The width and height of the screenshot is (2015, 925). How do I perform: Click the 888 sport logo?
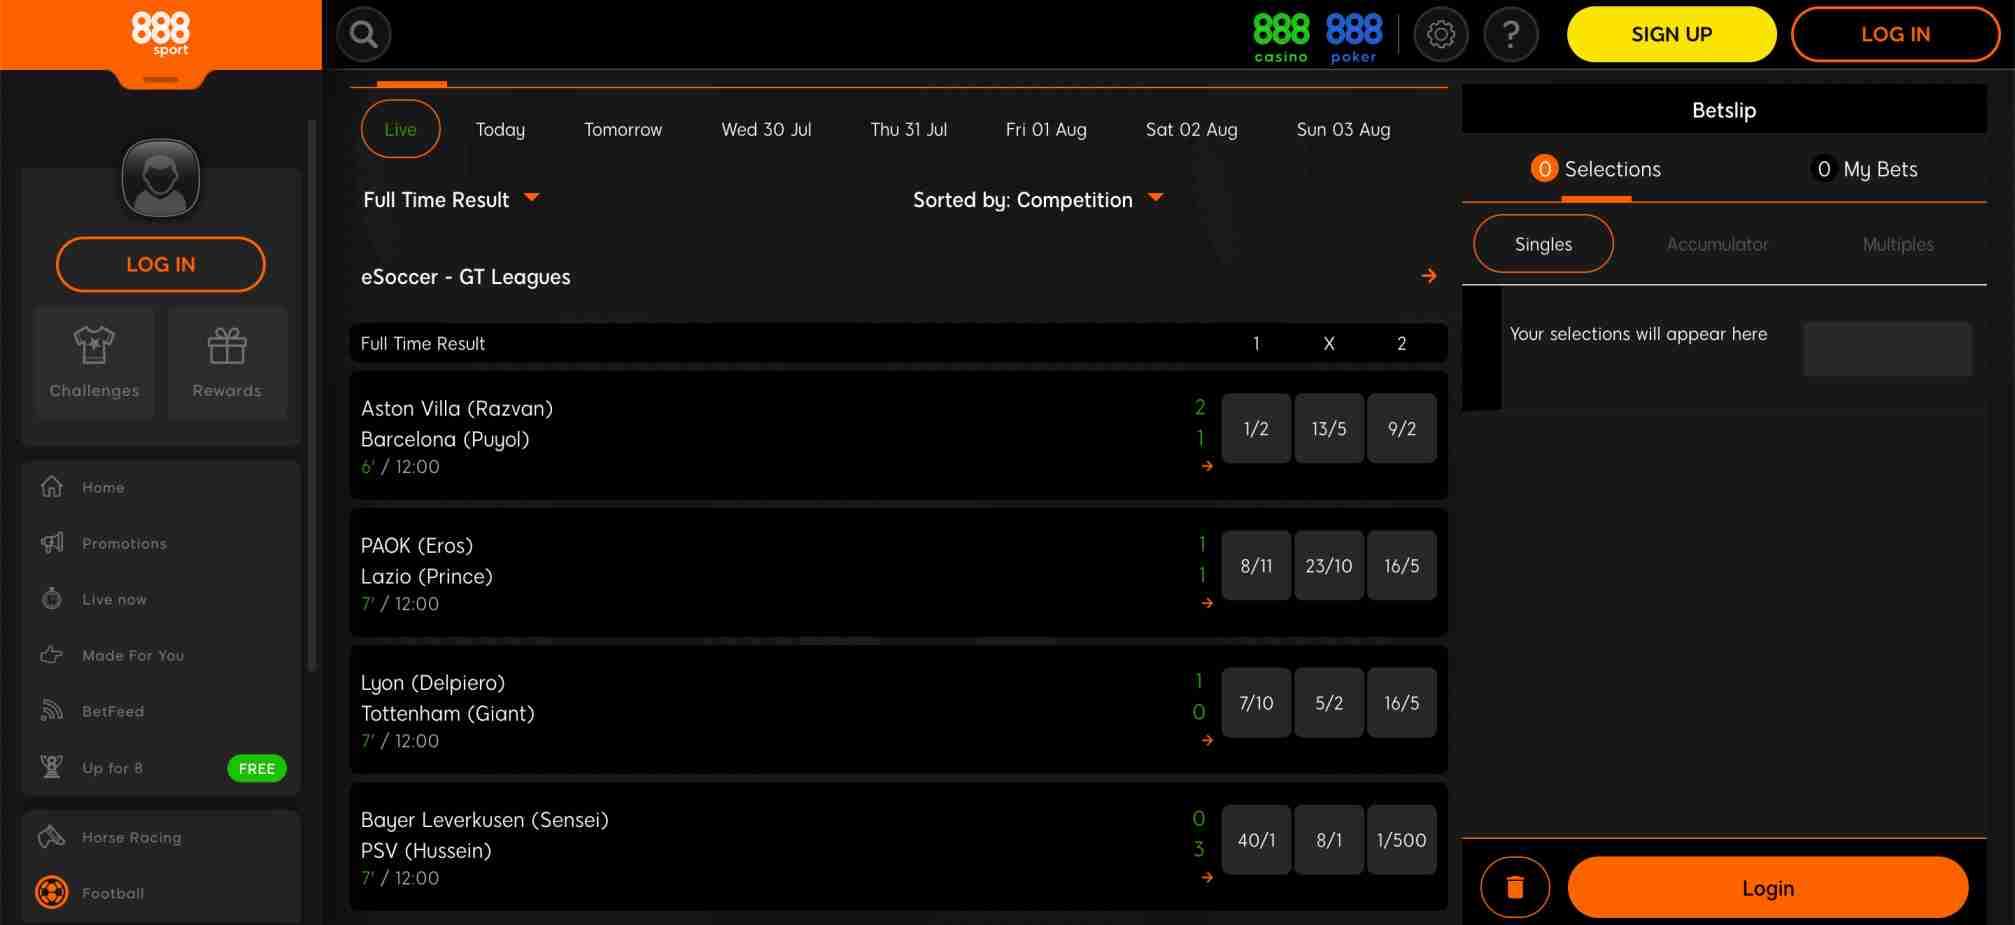coord(161,33)
